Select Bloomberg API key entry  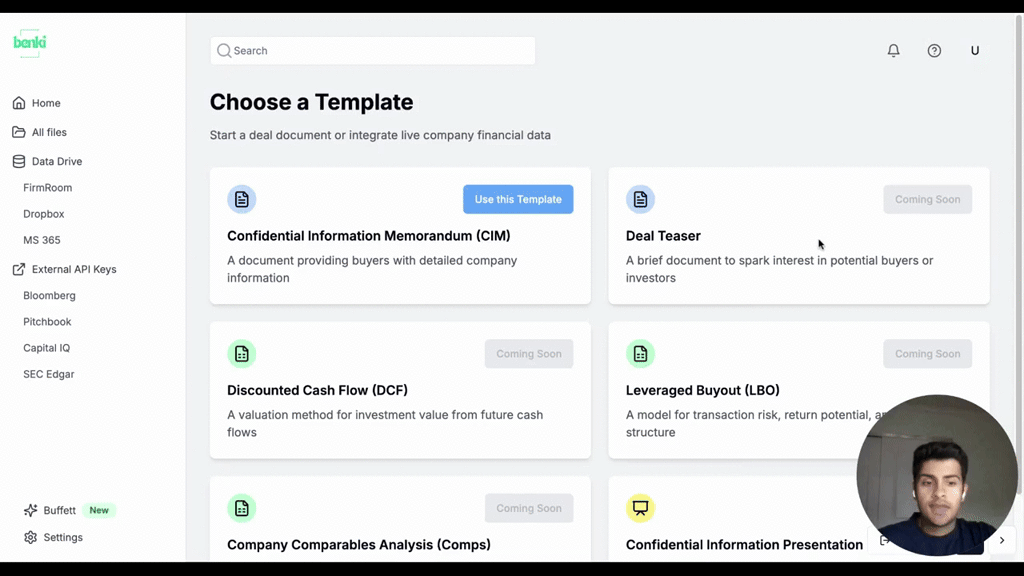50,295
